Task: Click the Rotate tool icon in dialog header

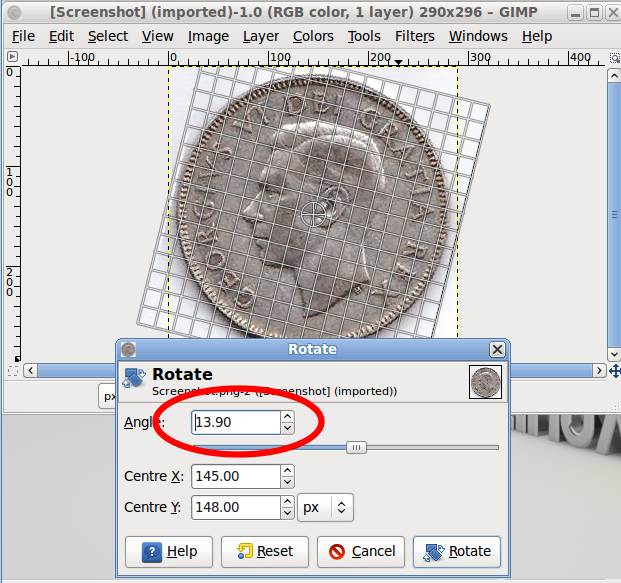Action: click(x=134, y=378)
